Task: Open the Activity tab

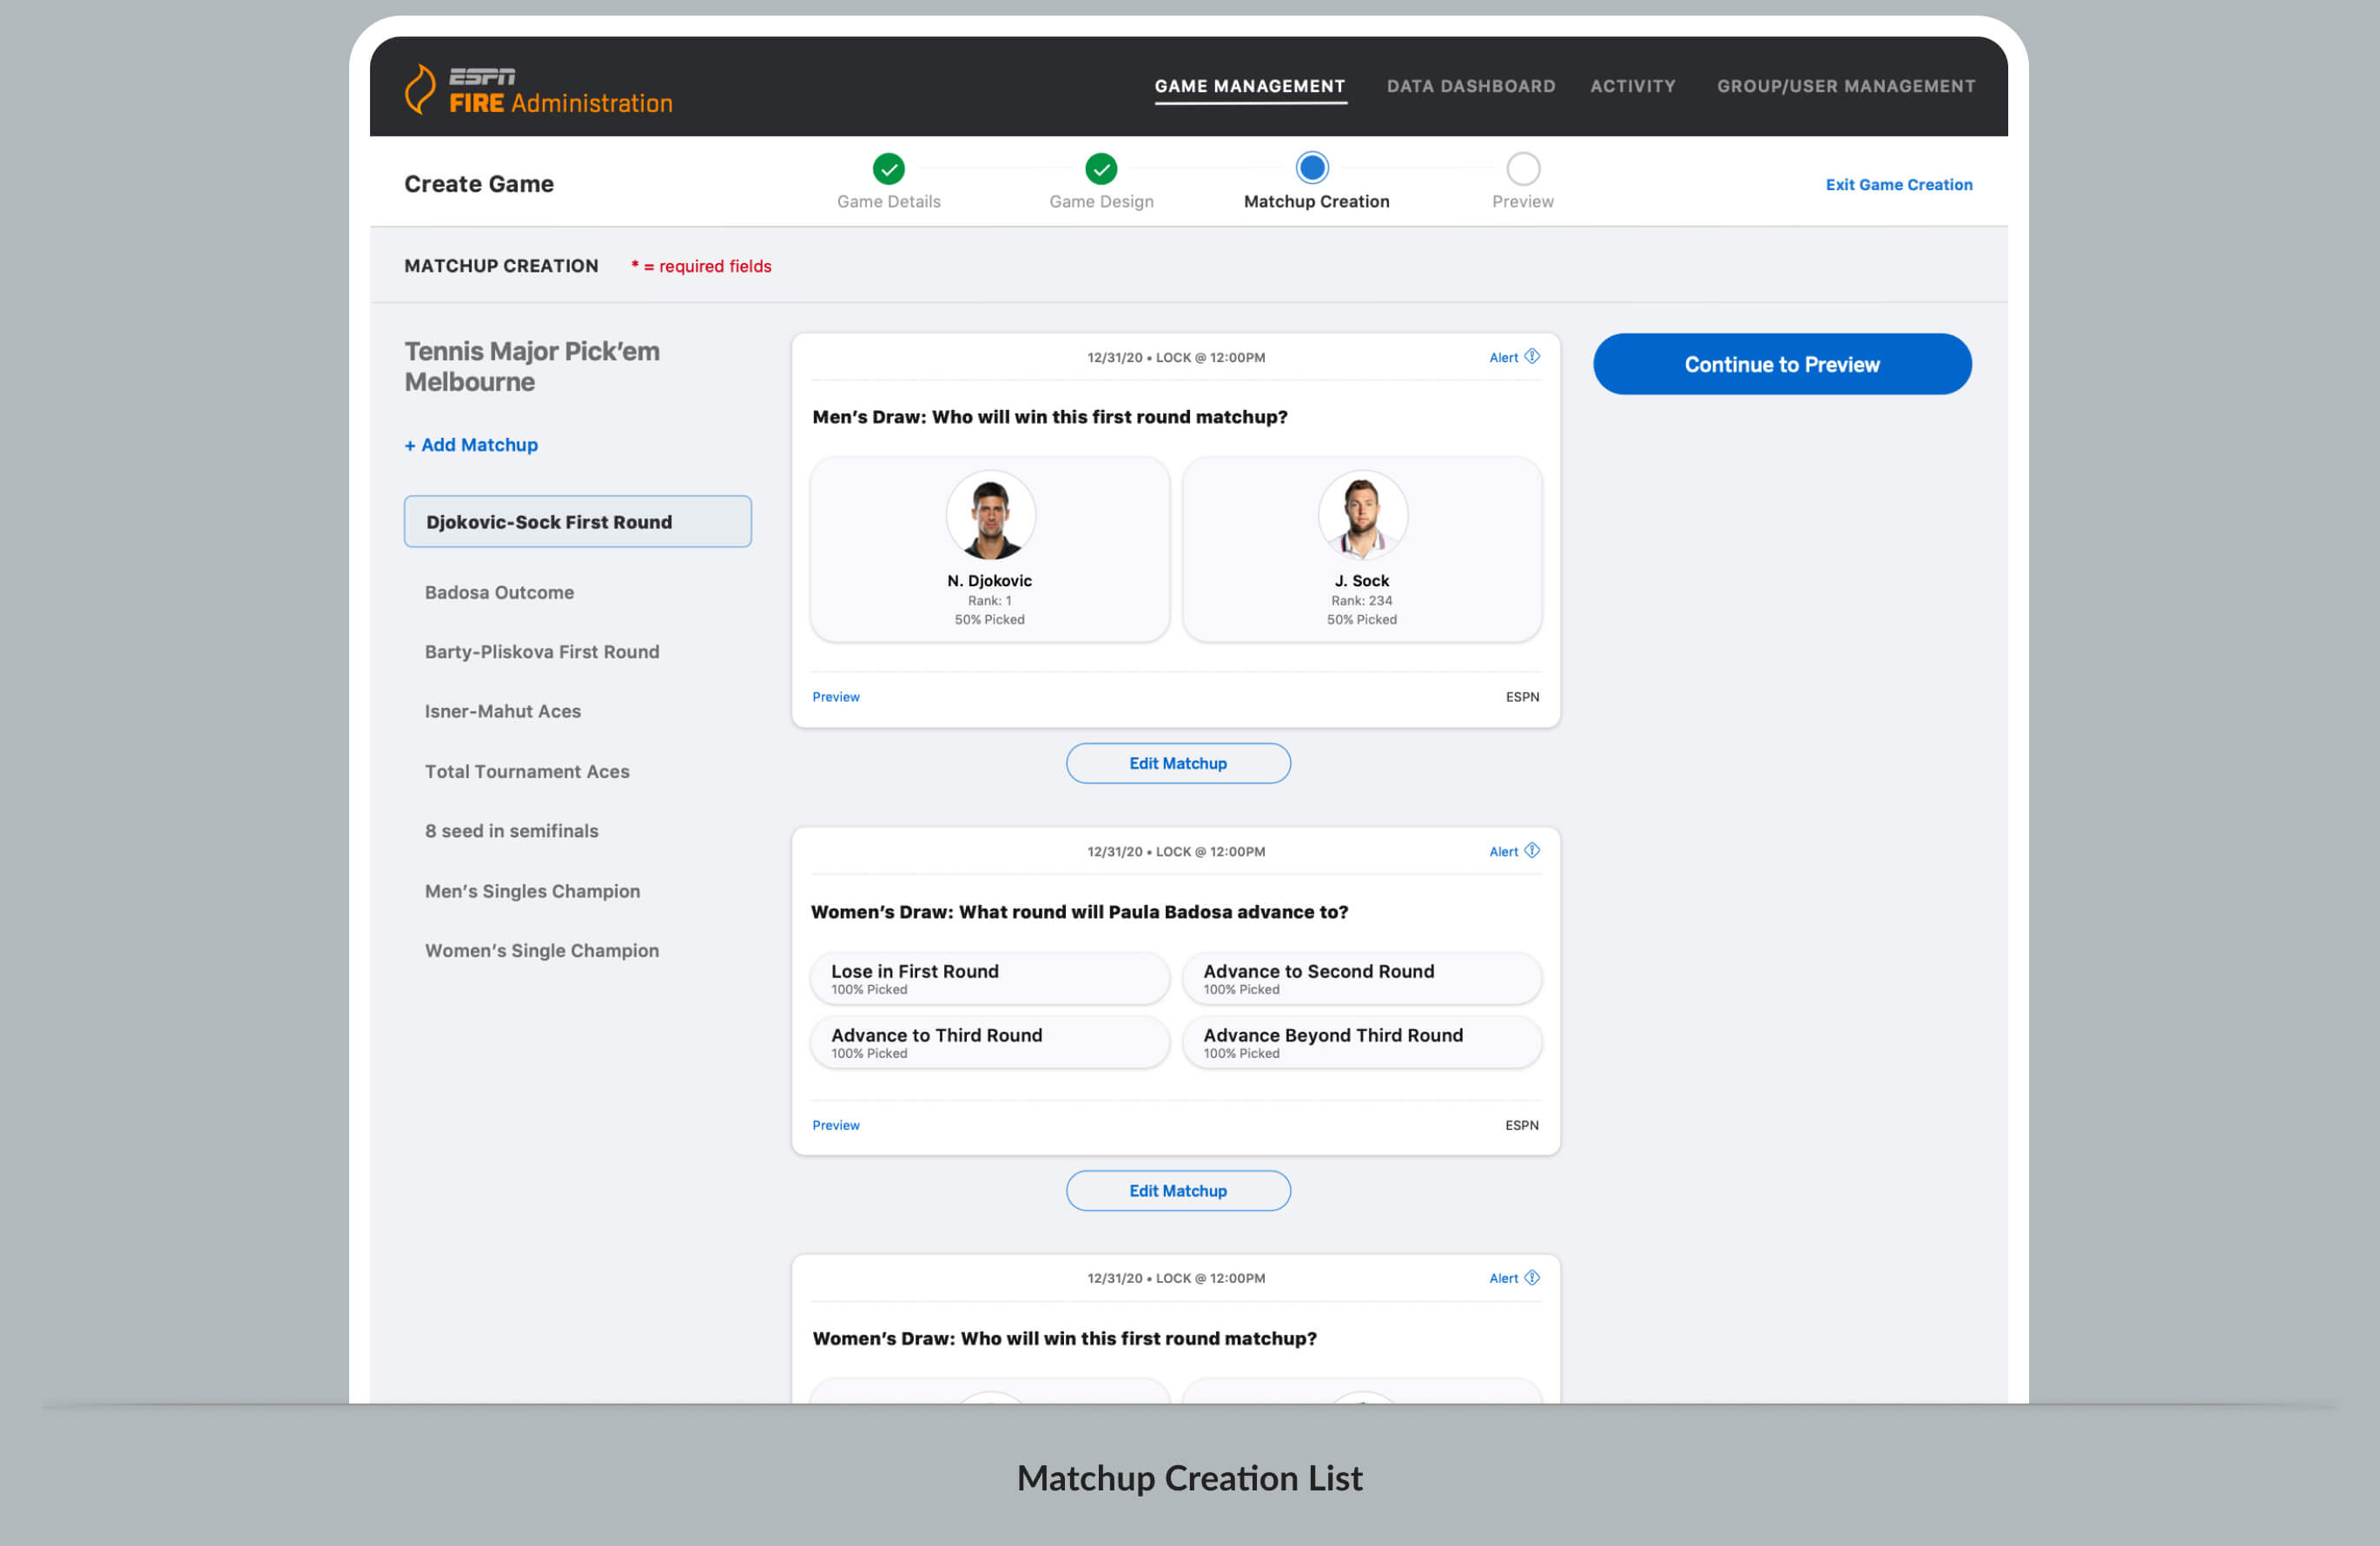Action: tap(1632, 86)
